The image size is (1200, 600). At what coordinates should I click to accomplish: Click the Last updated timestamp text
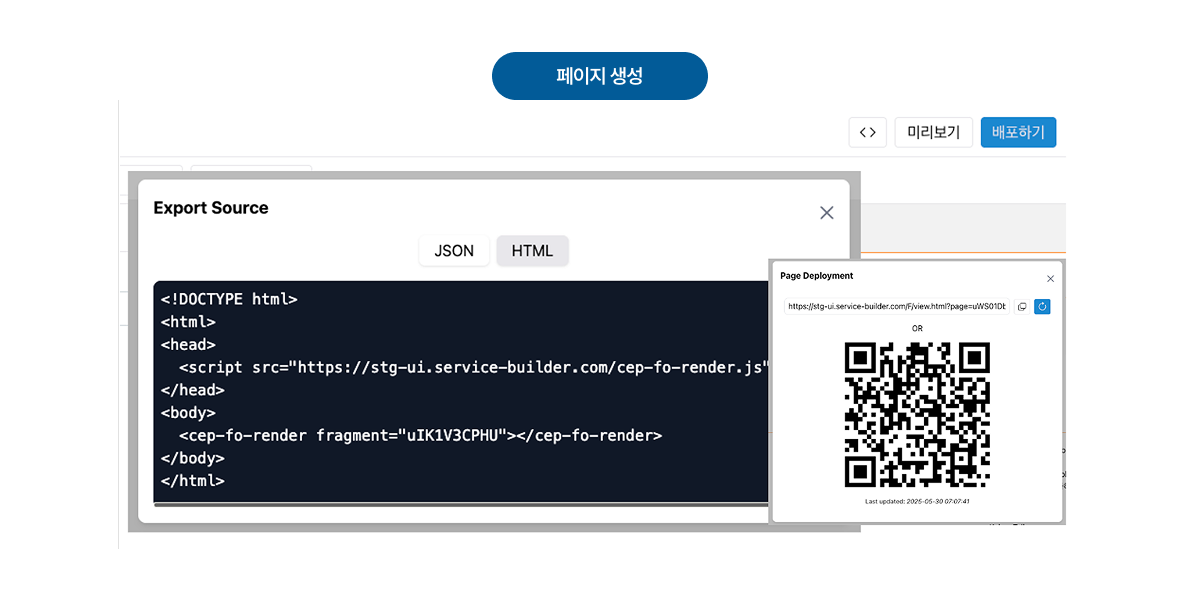[917, 501]
